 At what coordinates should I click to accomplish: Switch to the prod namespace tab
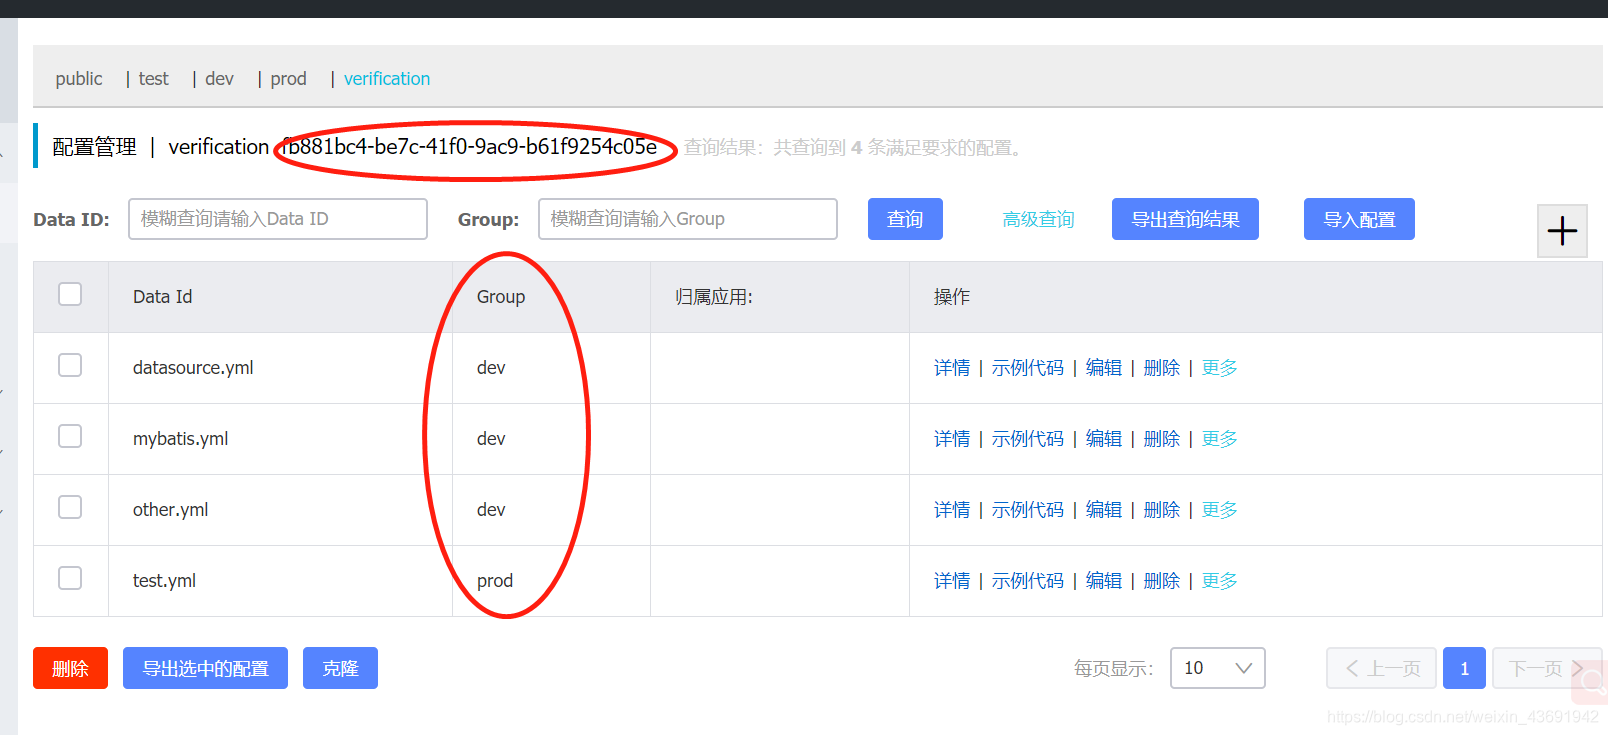click(288, 79)
